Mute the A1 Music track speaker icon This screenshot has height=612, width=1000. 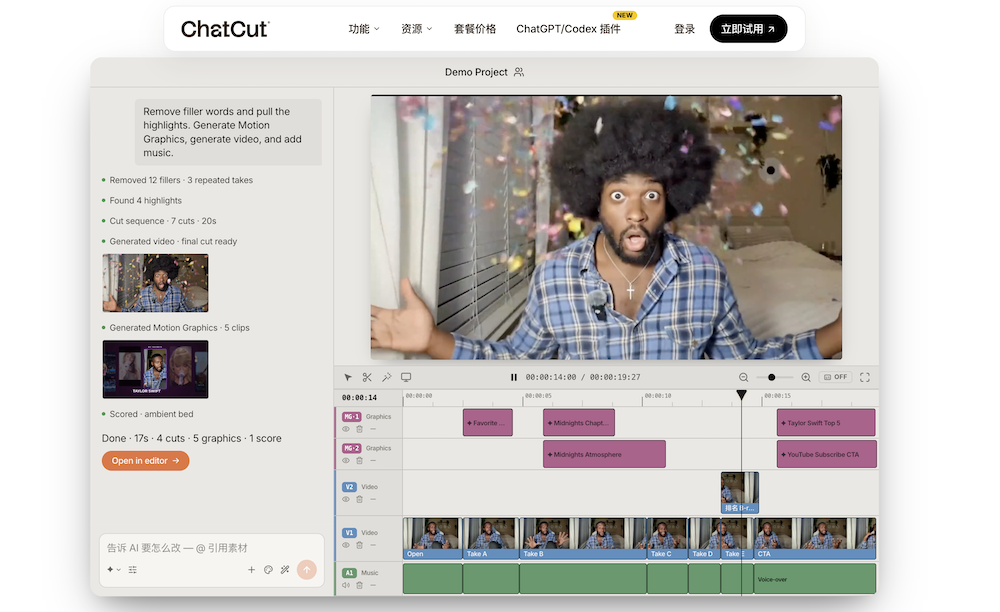pyautogui.click(x=346, y=585)
